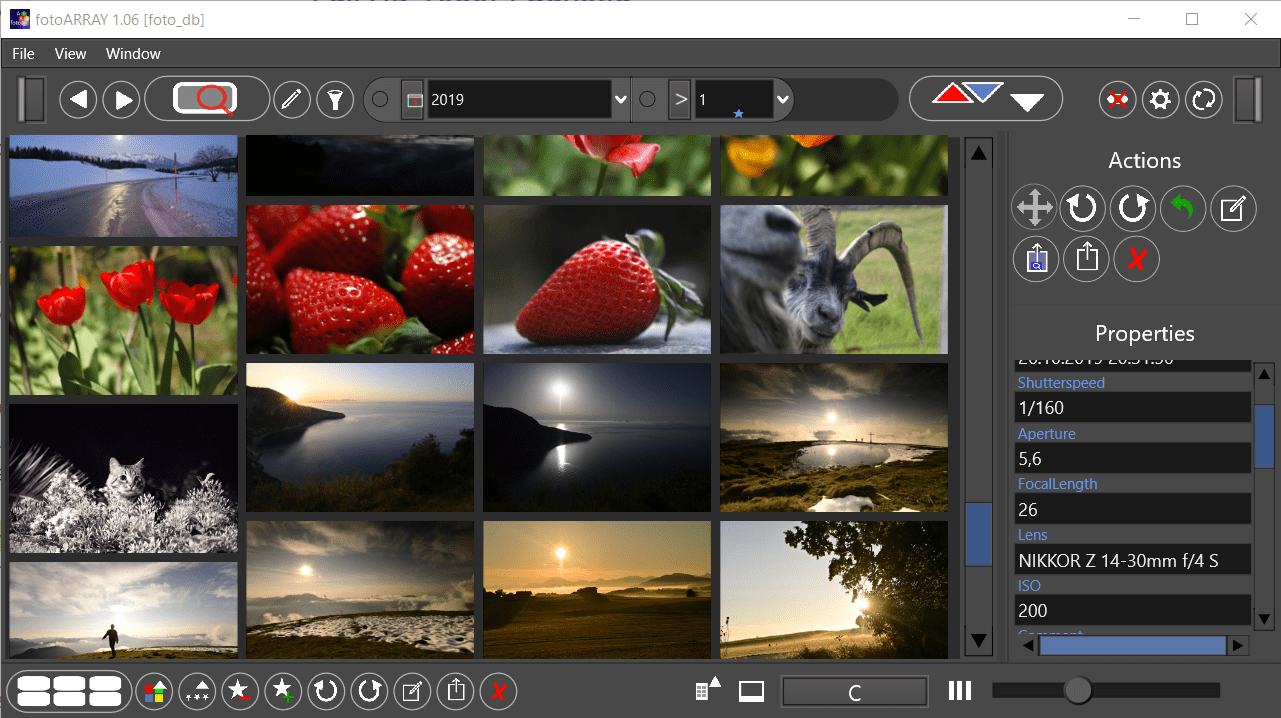Rotate counterclockwise in the Actions panel
The width and height of the screenshot is (1281, 718).
pos(1083,208)
